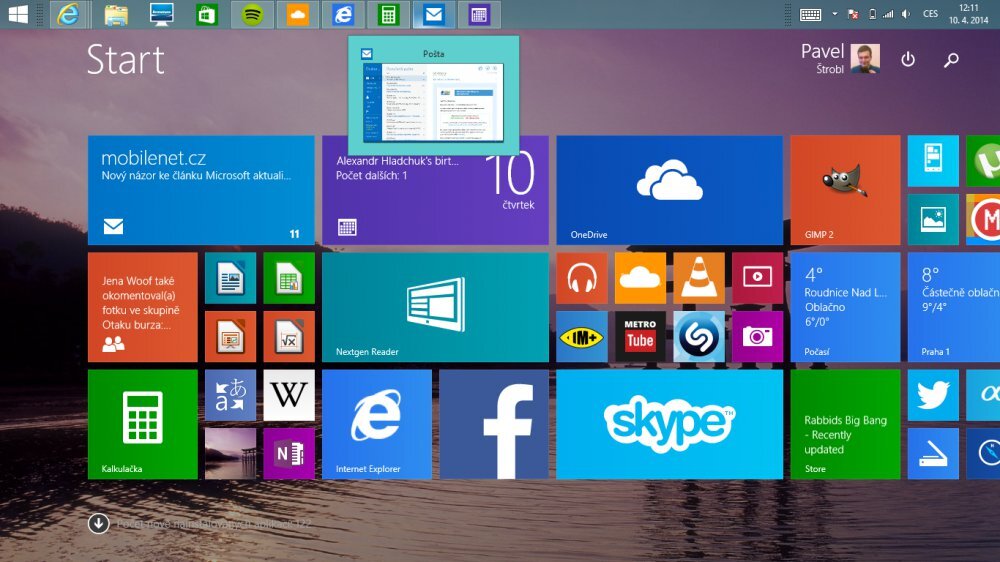Screen dimensions: 1000x562
Task: Open search on the Start screen
Action: [x=951, y=59]
